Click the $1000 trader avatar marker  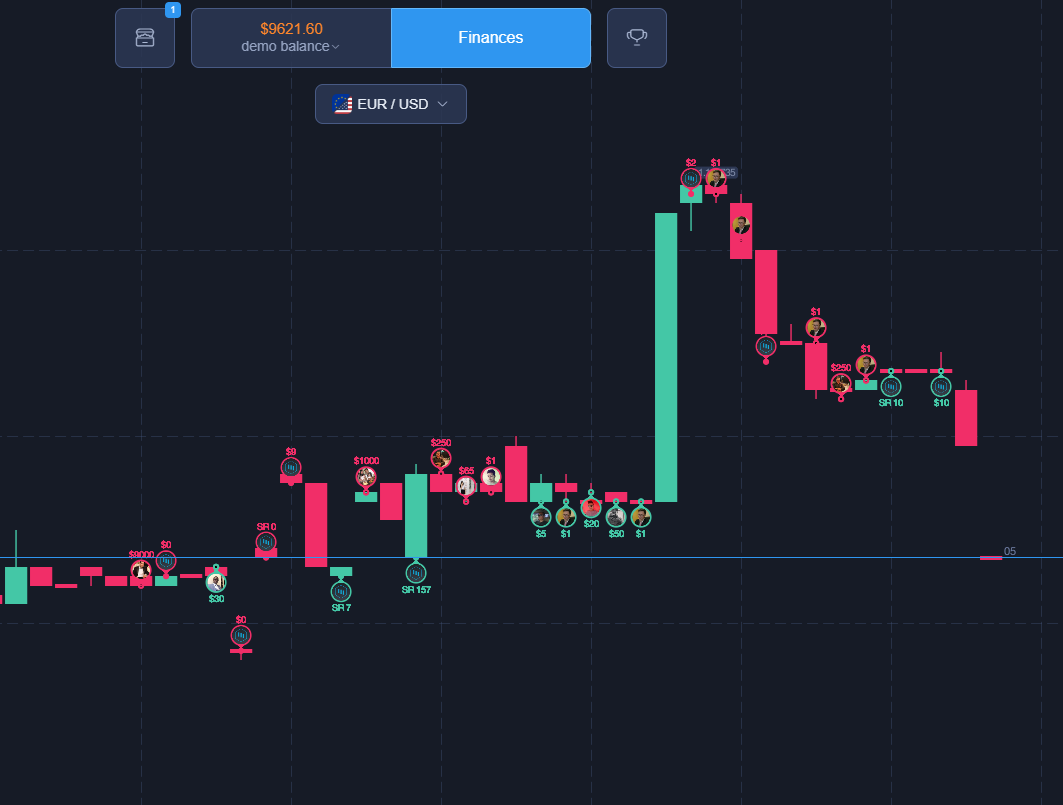[x=366, y=476]
